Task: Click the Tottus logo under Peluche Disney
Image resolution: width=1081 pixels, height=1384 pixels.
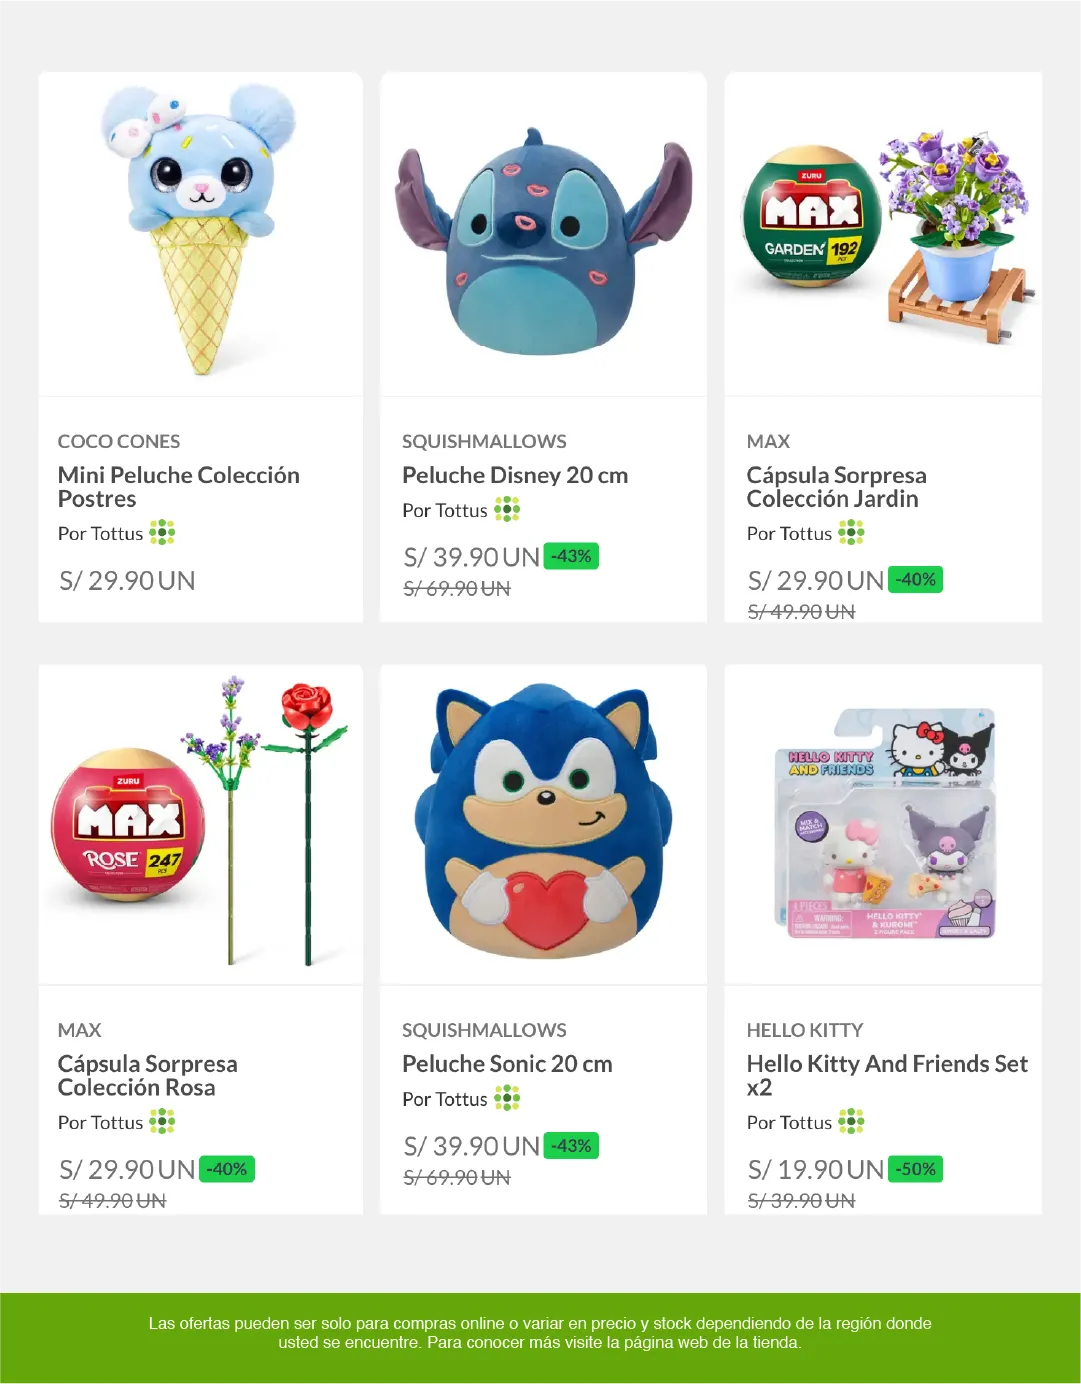Action: tap(507, 510)
